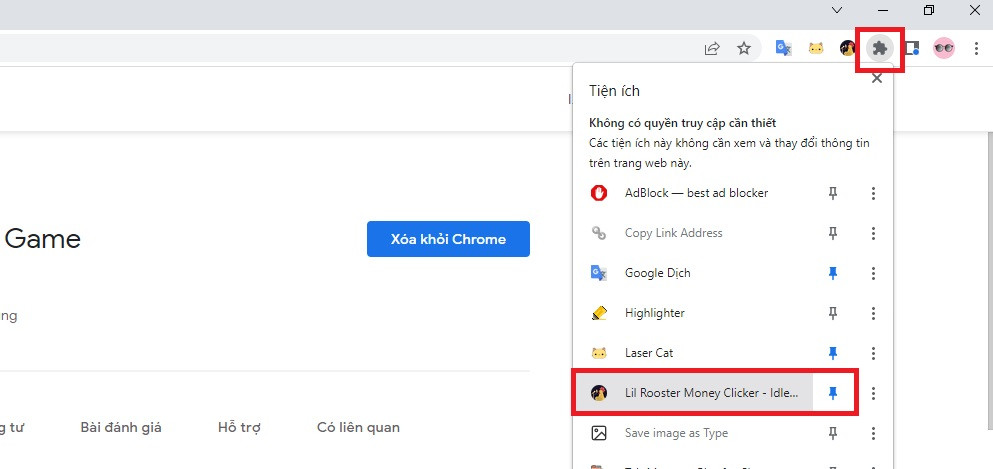The image size is (993, 469).
Task: Open more options for Copy Link Address
Action: click(873, 233)
